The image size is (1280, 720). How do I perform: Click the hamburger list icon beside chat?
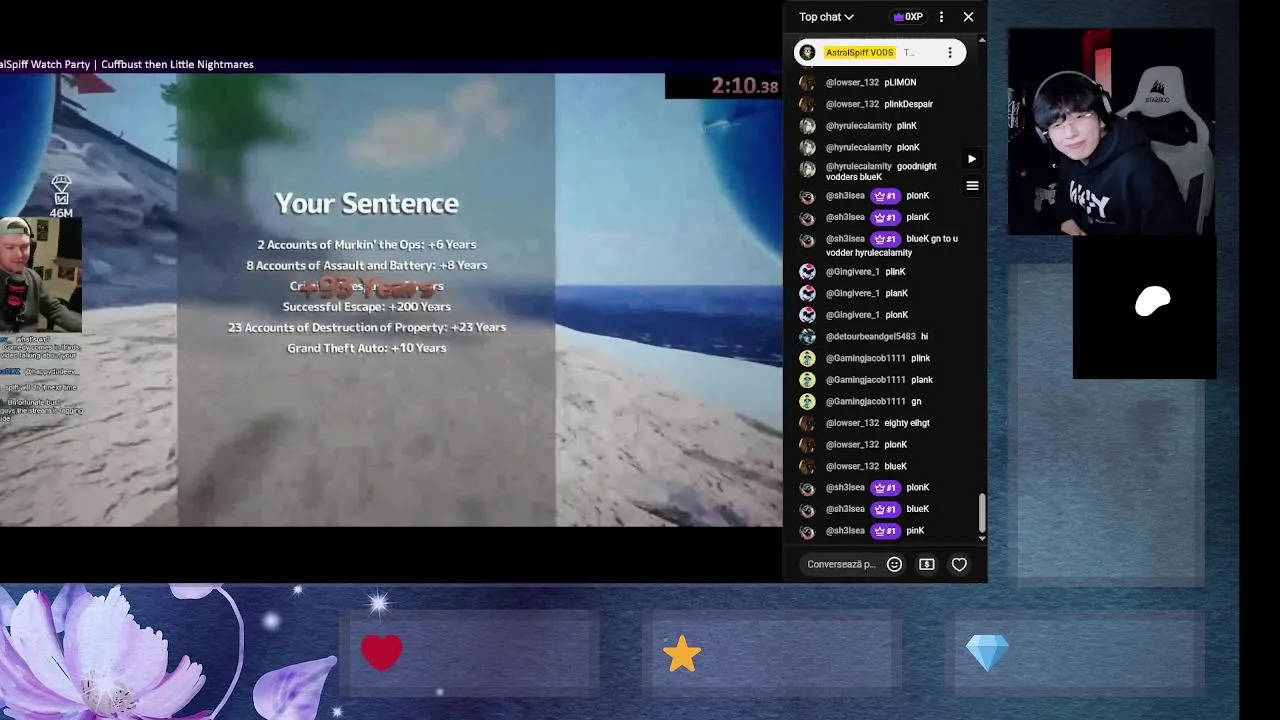coord(971,185)
